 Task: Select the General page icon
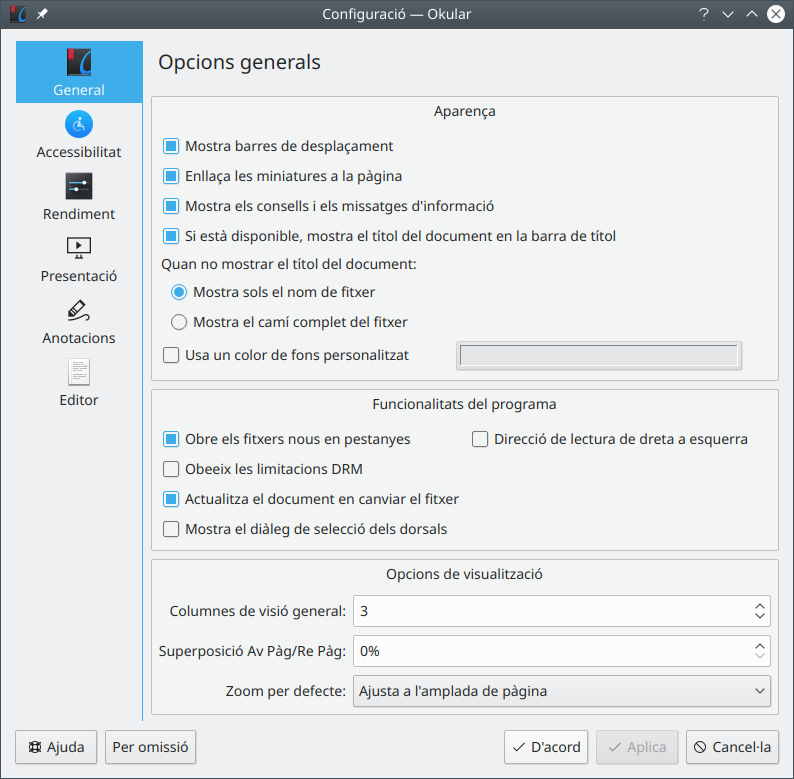(79, 63)
